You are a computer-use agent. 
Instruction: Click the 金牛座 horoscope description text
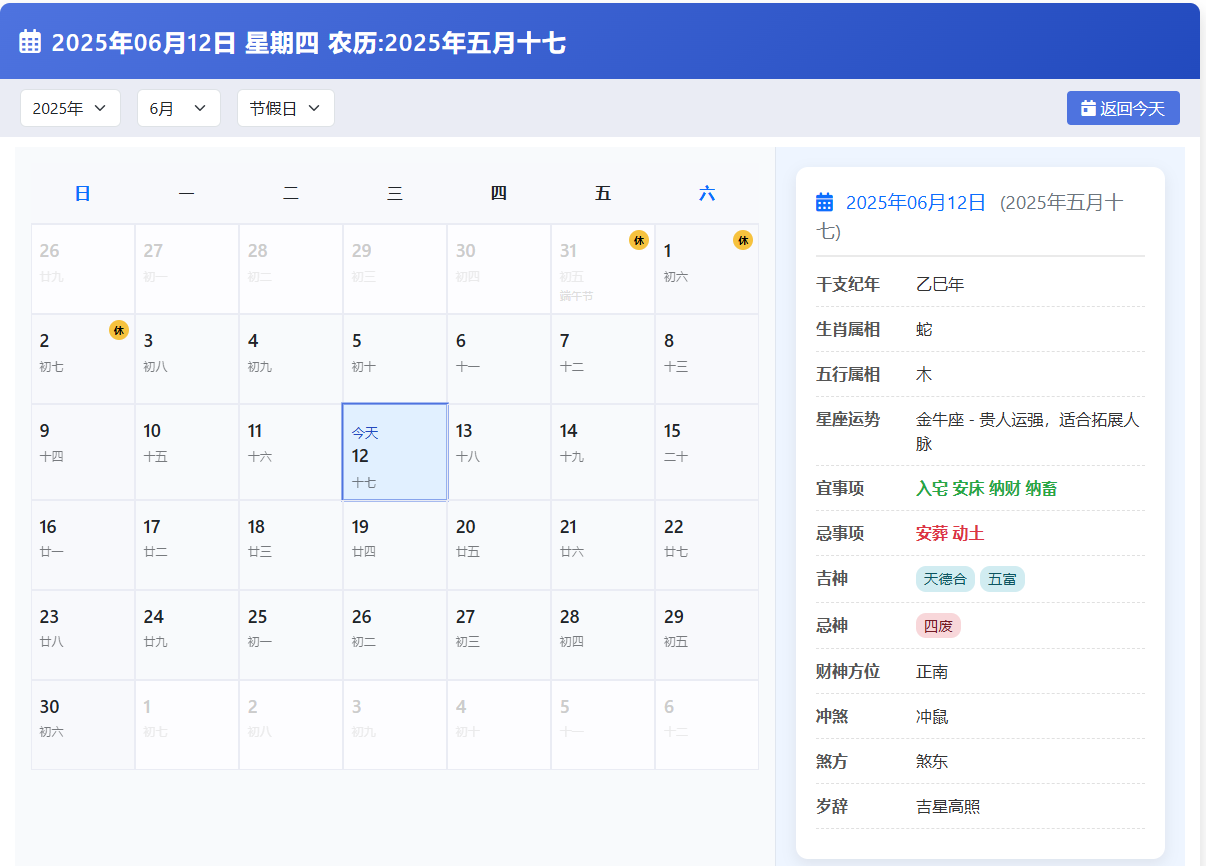tap(1027, 431)
